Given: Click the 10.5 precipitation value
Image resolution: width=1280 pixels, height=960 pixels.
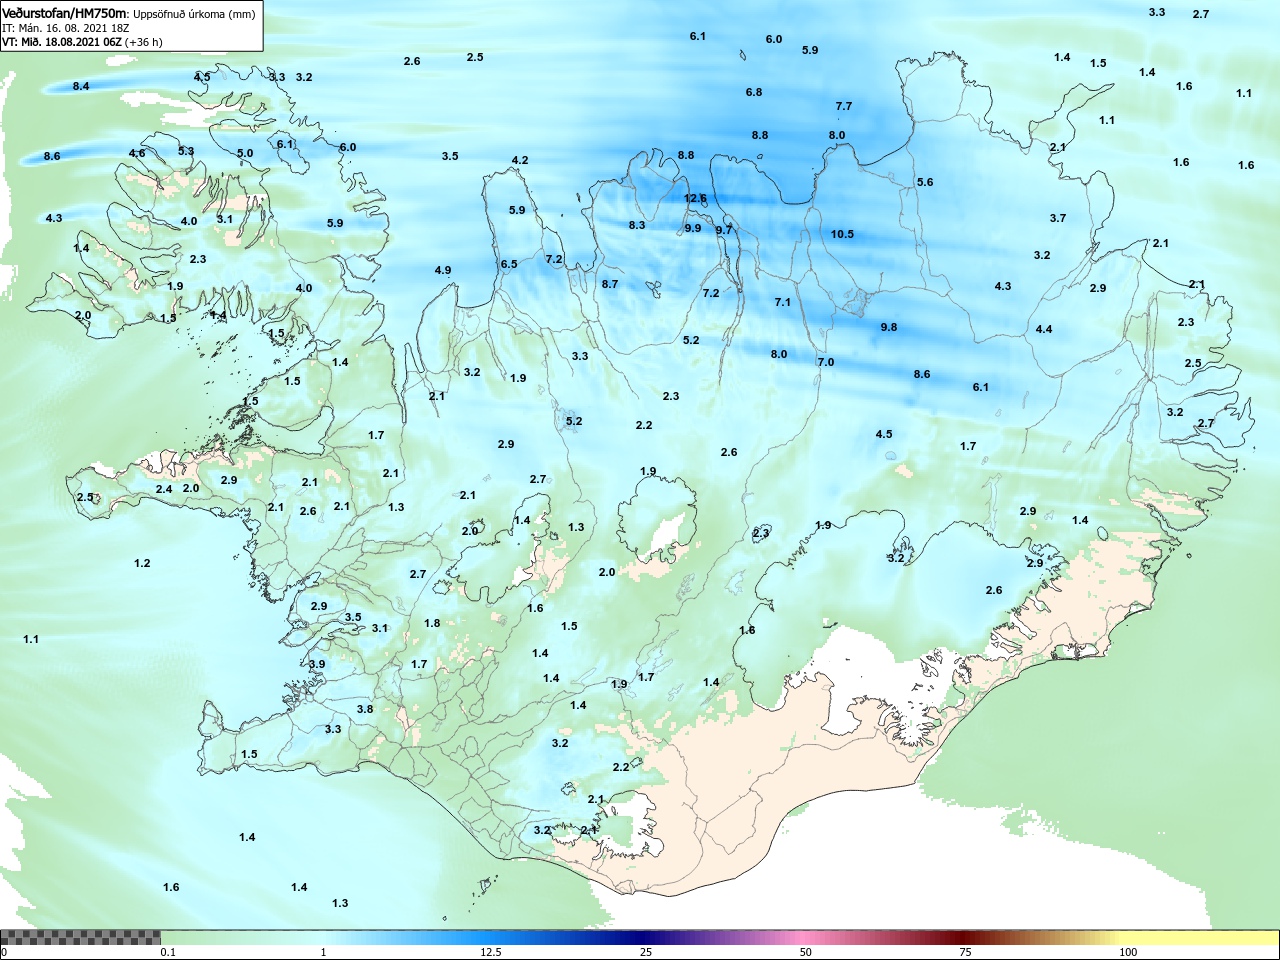Looking at the screenshot, I should click(842, 234).
